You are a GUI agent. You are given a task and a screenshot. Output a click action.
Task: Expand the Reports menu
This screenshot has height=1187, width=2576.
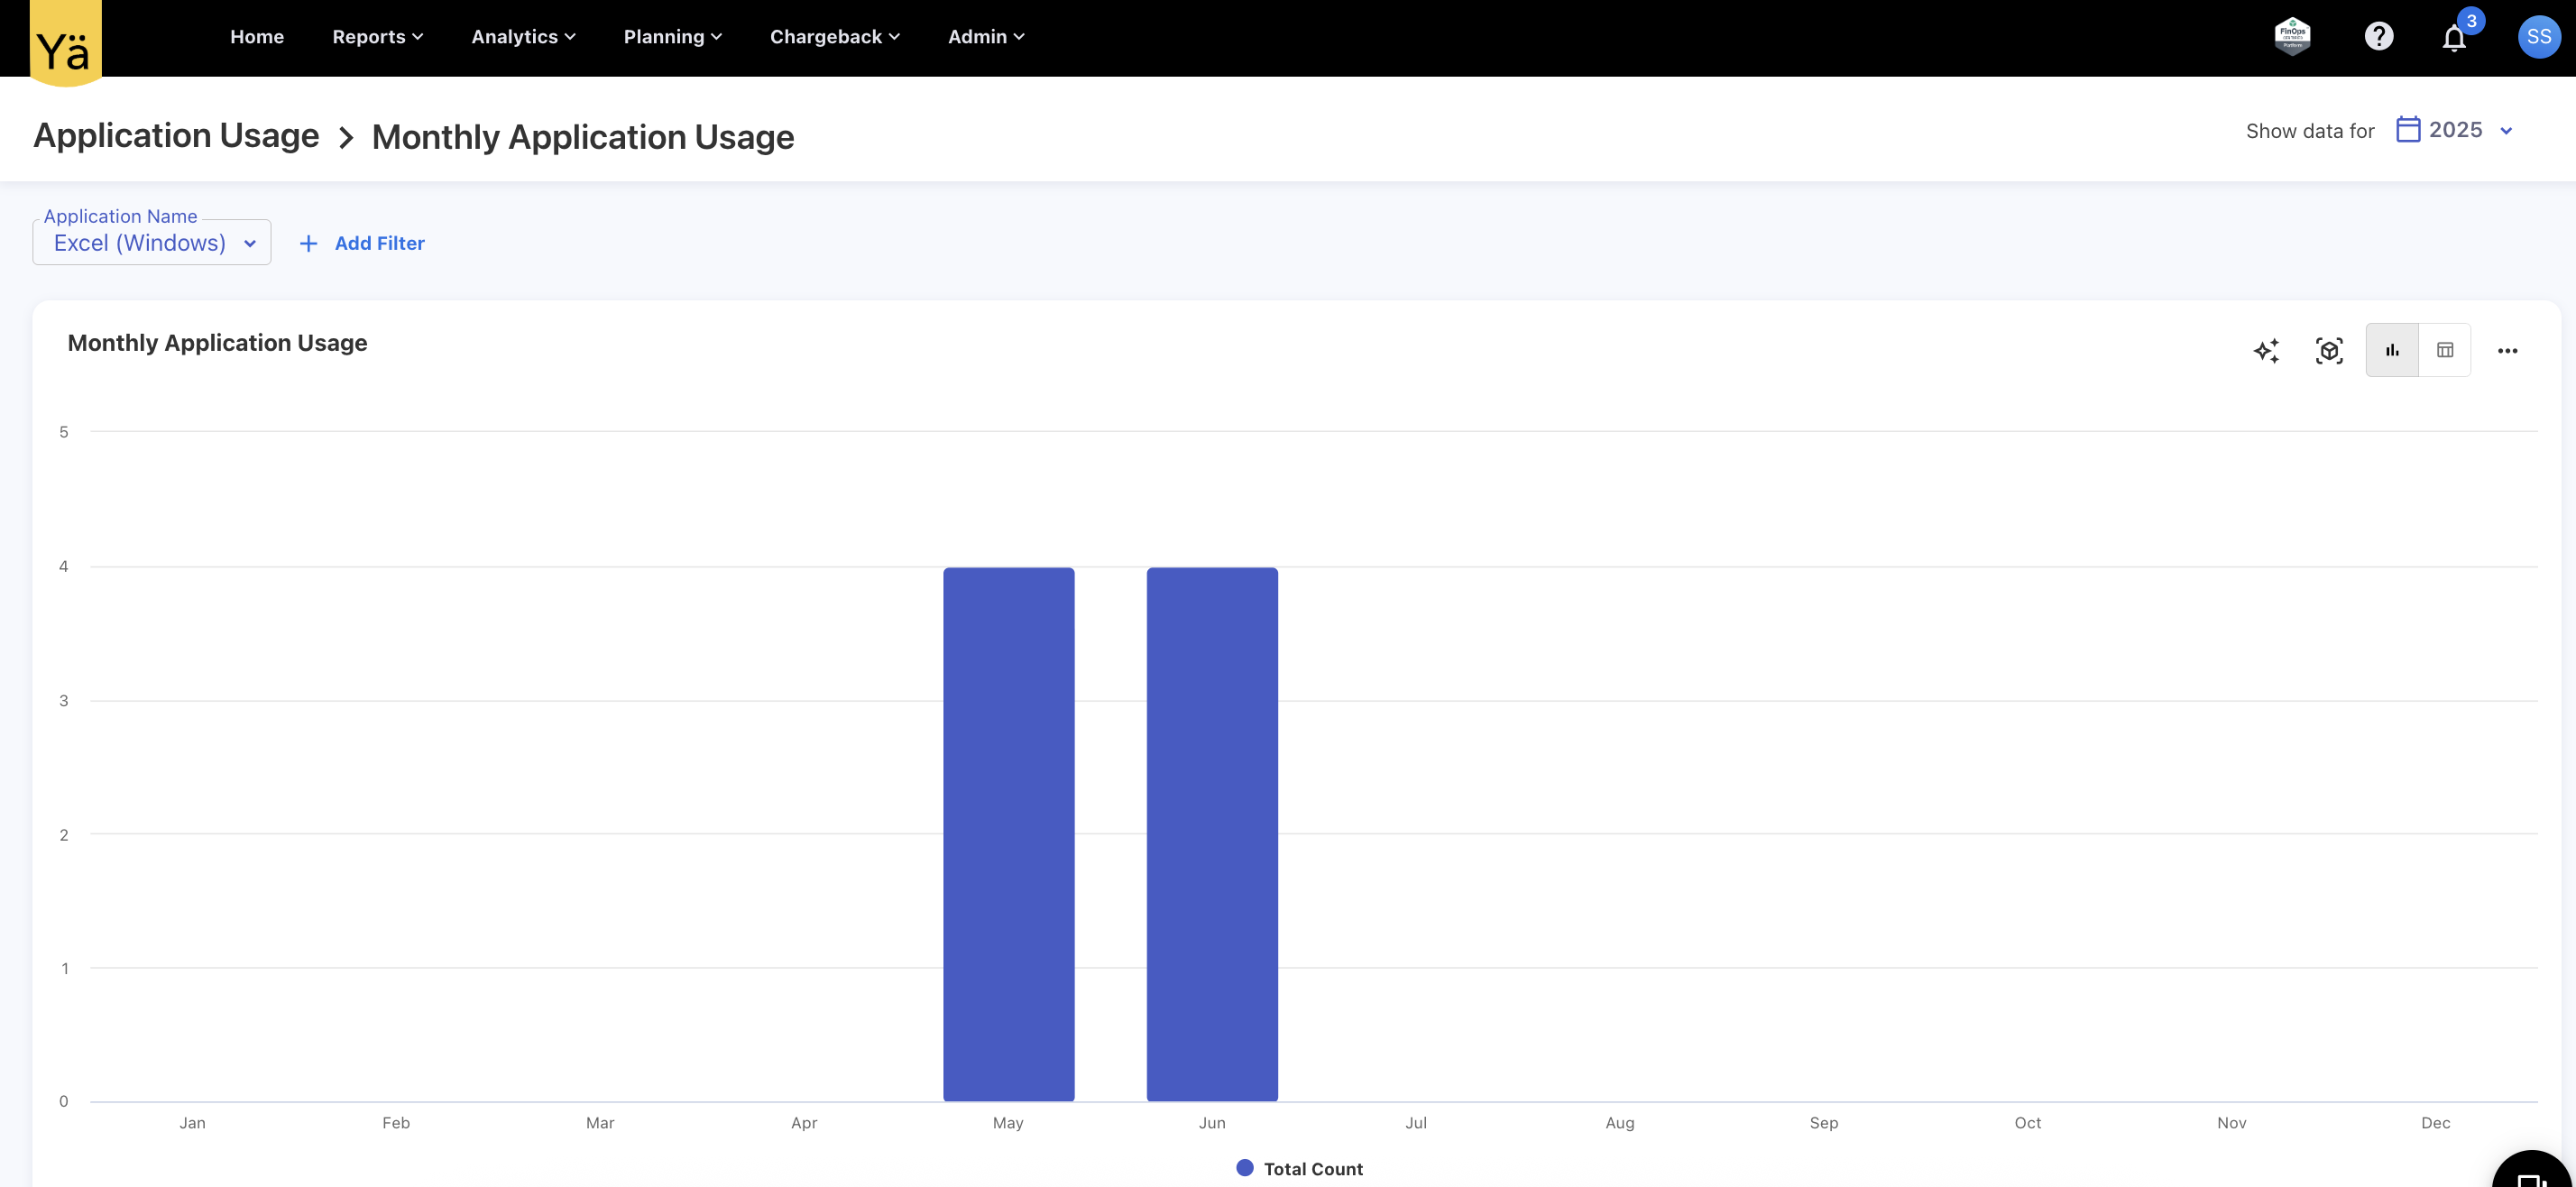[377, 37]
